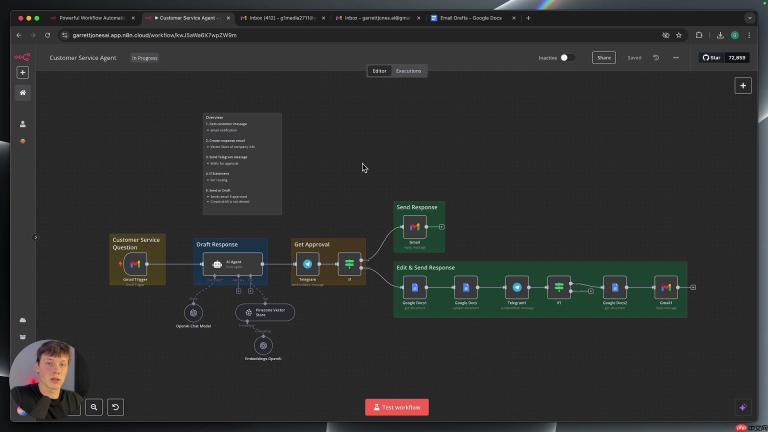768x432 pixels.
Task: Bookmark this page with star icon
Action: pos(679,35)
